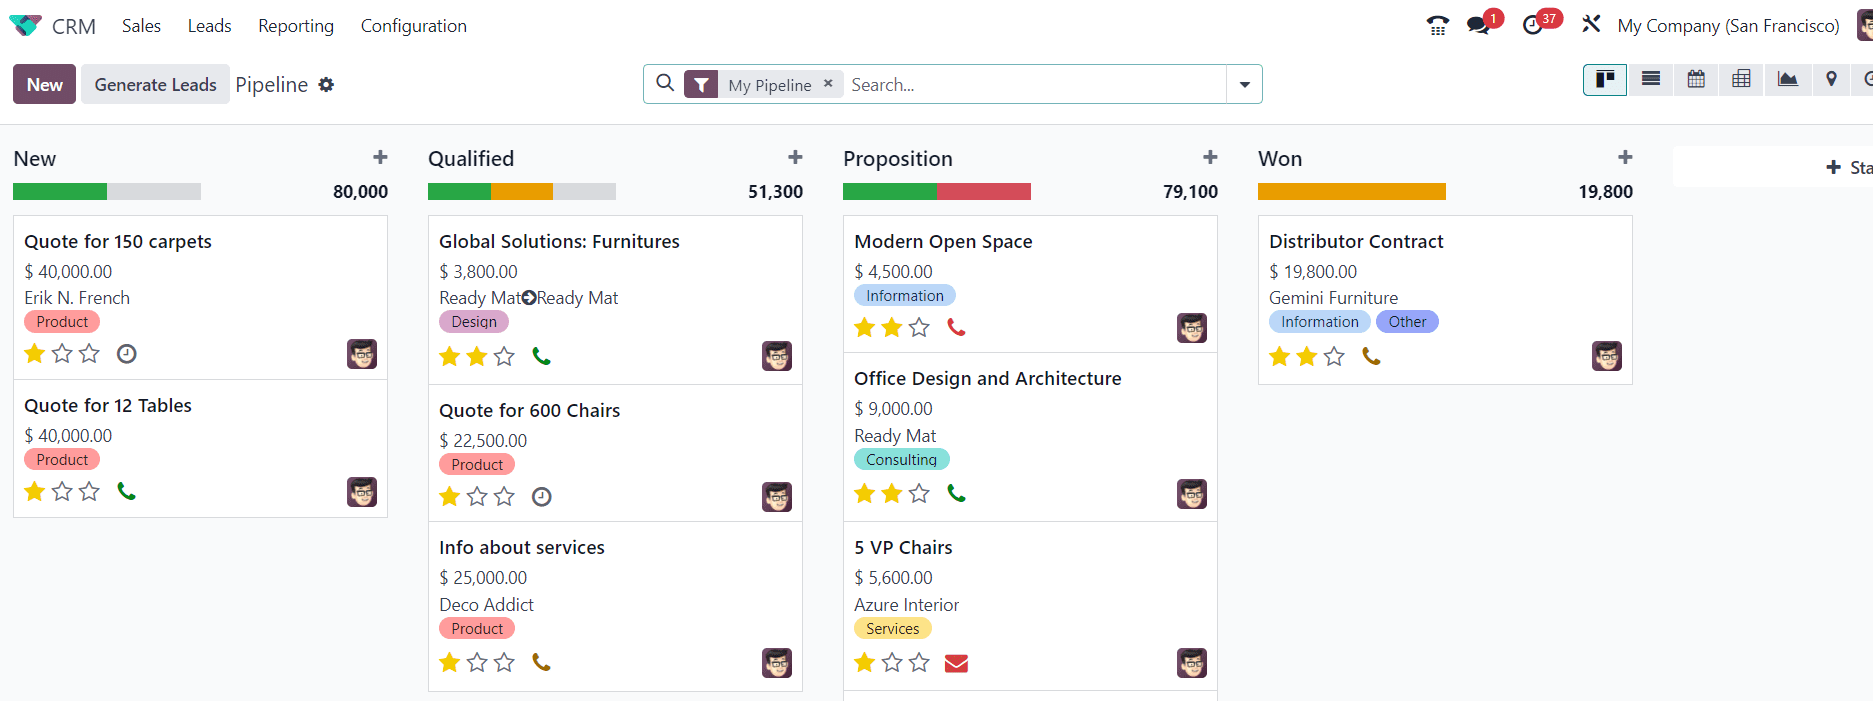The image size is (1873, 701).
Task: Set third priority star on Quote for 150 carpets
Action: tap(89, 353)
